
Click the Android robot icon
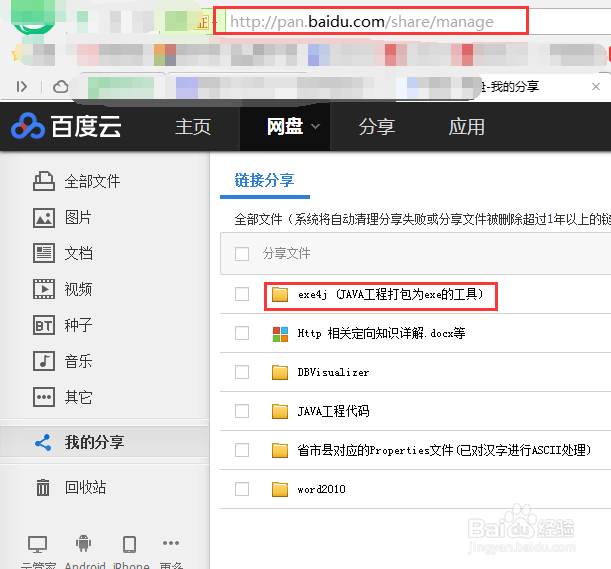[83, 543]
